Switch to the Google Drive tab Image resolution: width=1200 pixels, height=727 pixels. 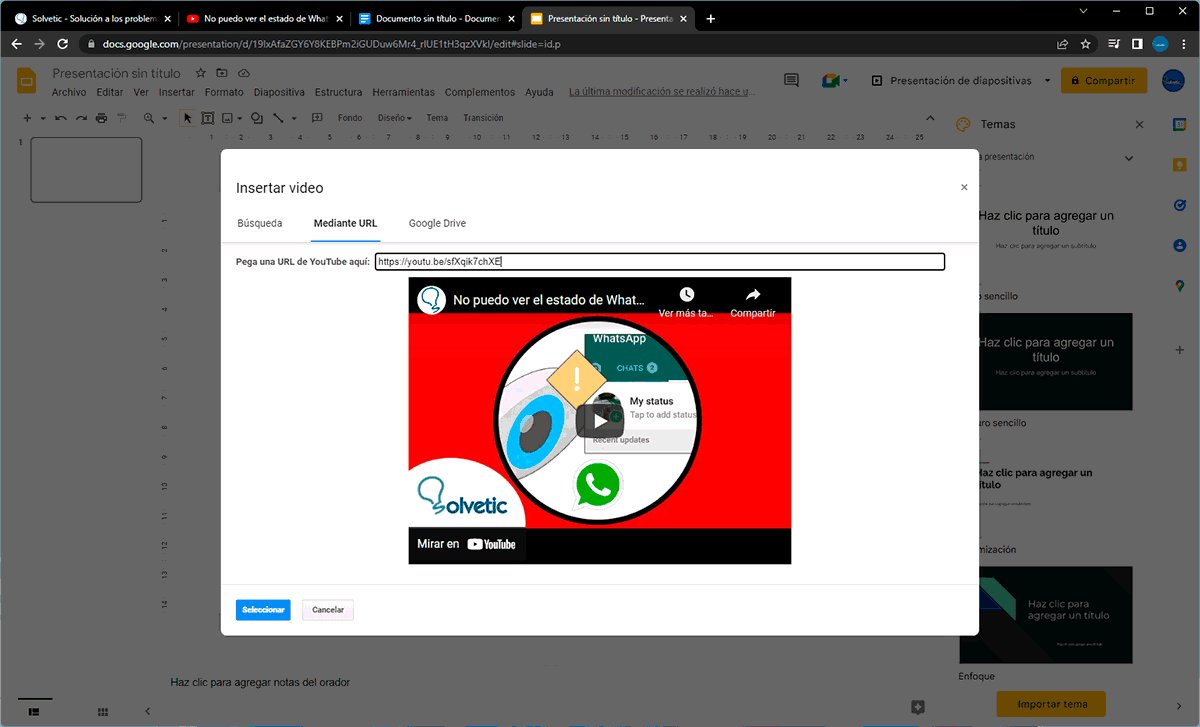pyautogui.click(x=437, y=223)
